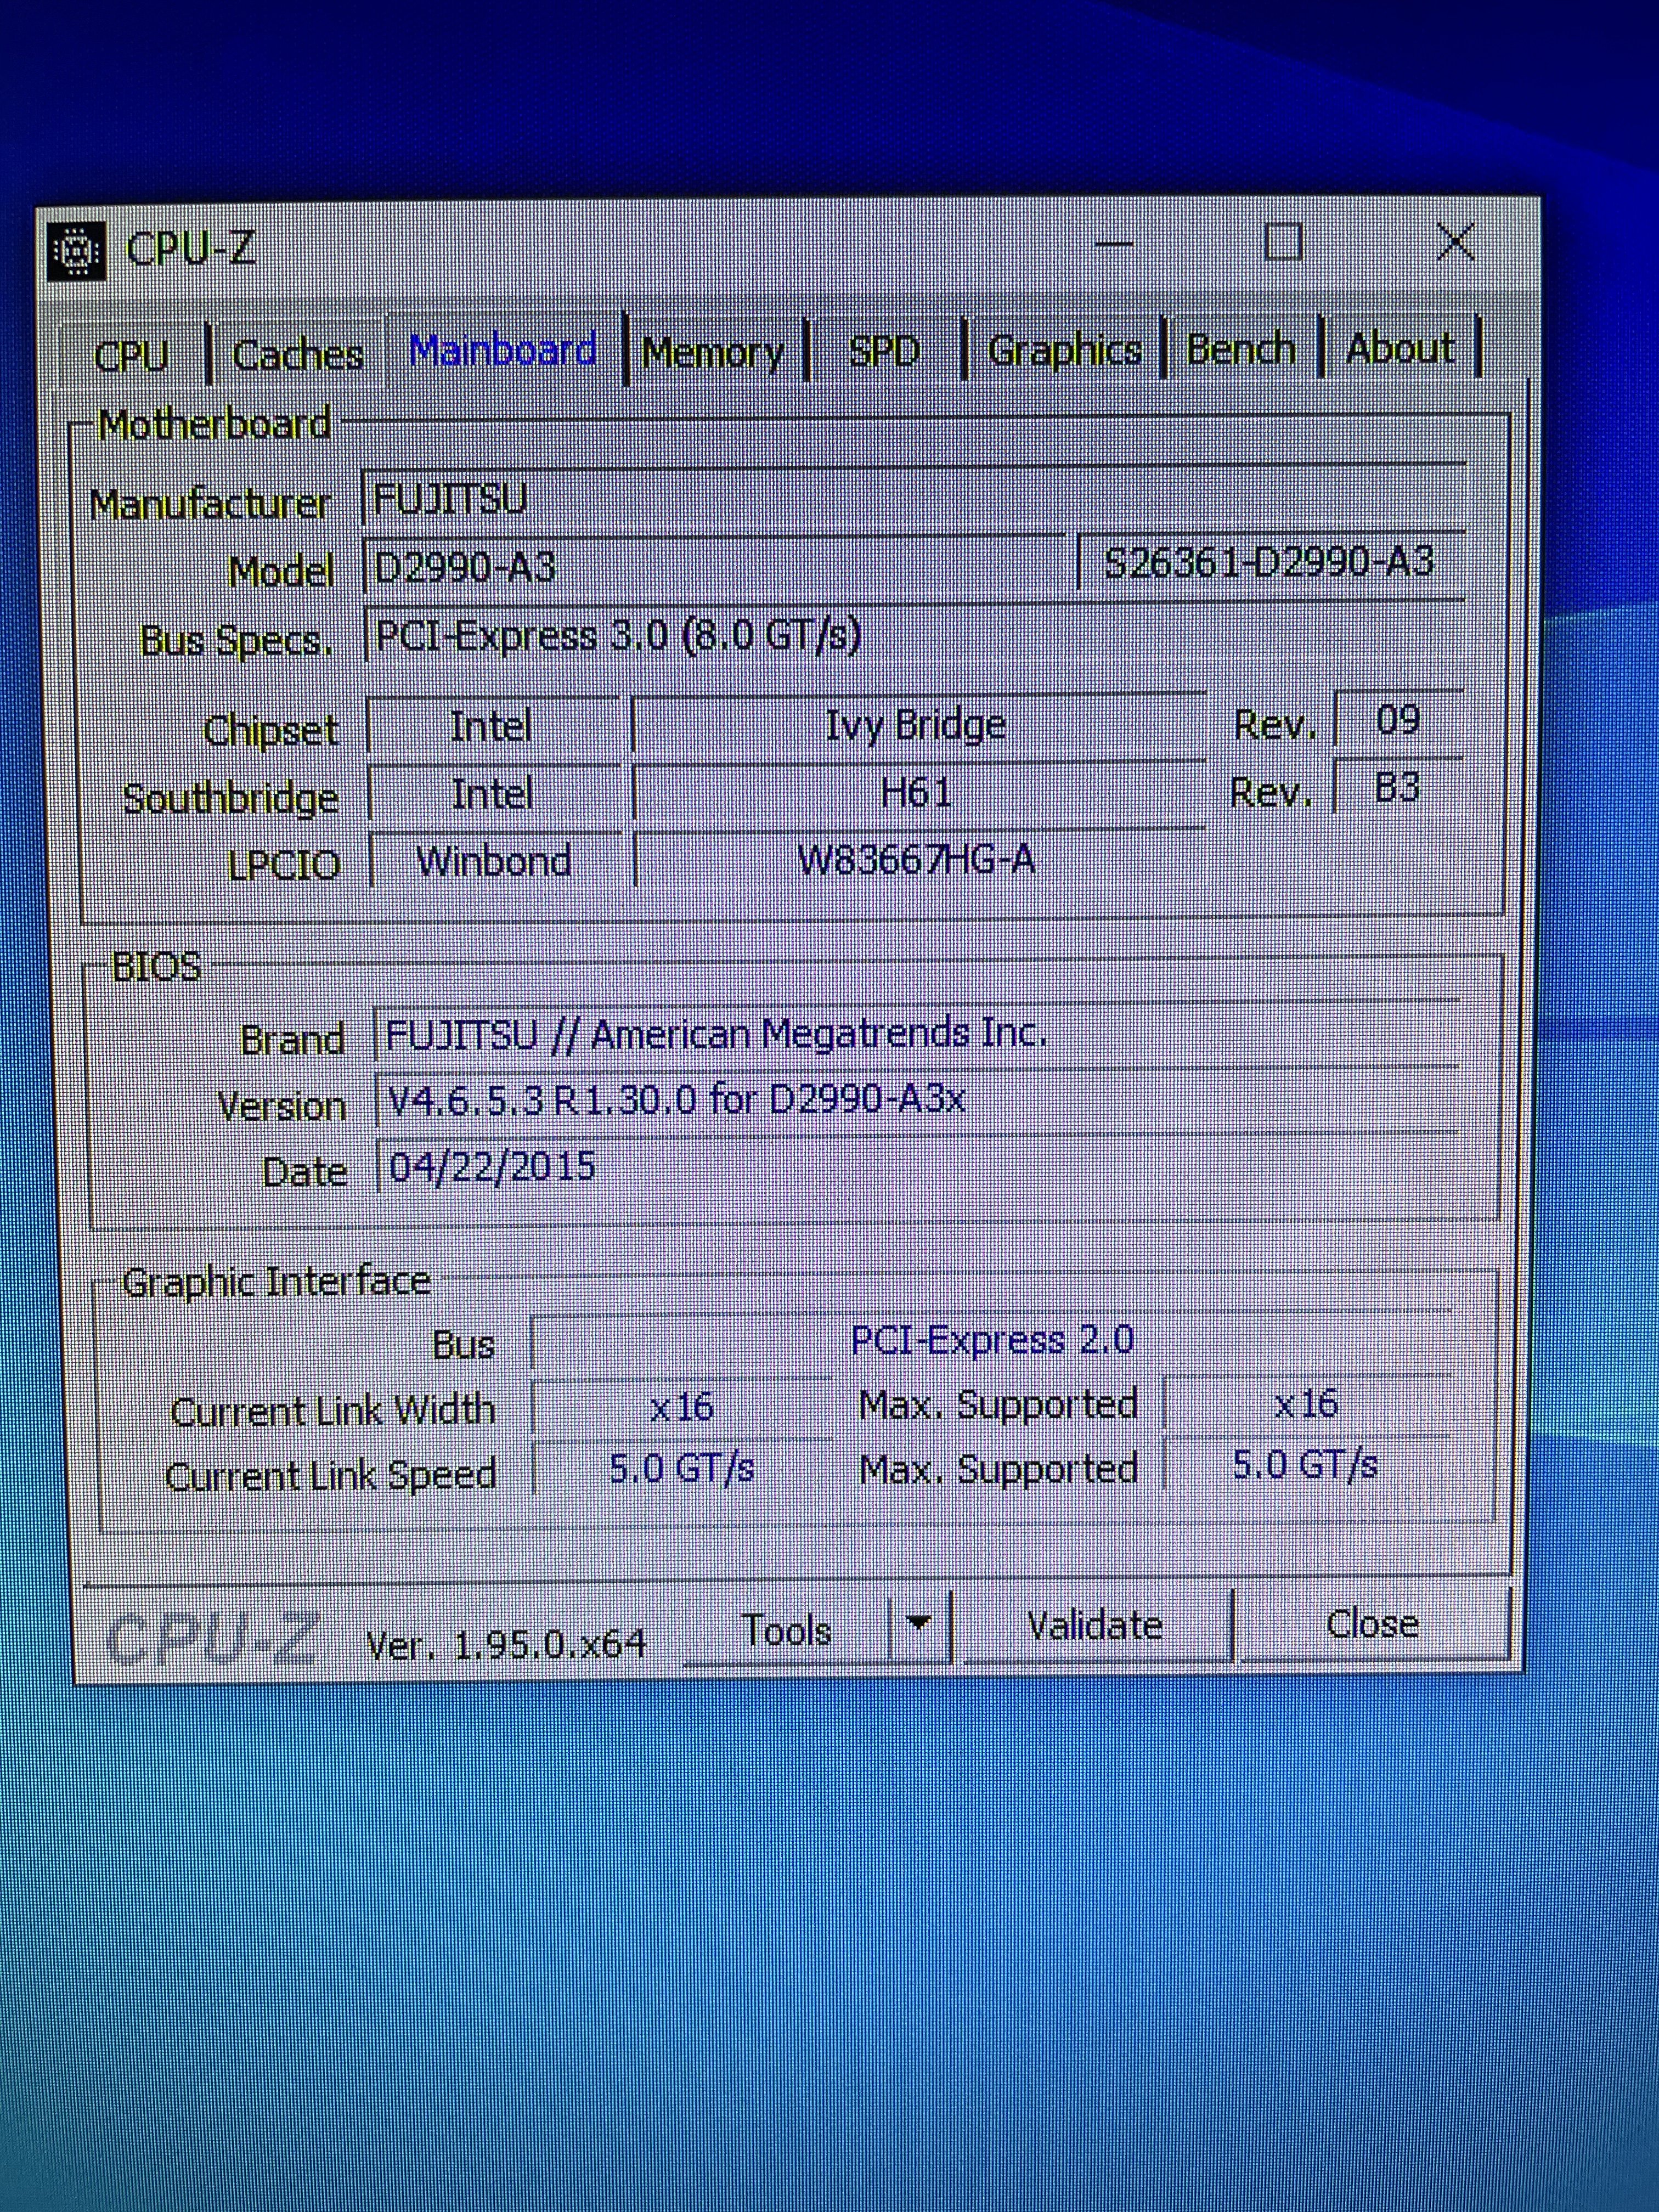Open the CPU tab

pos(131,355)
